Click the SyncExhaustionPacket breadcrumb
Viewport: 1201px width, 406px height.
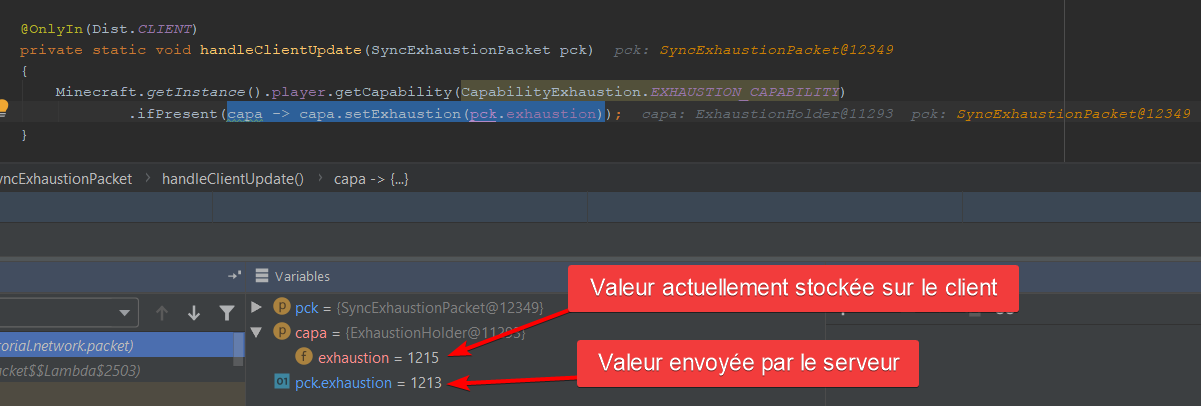66,179
